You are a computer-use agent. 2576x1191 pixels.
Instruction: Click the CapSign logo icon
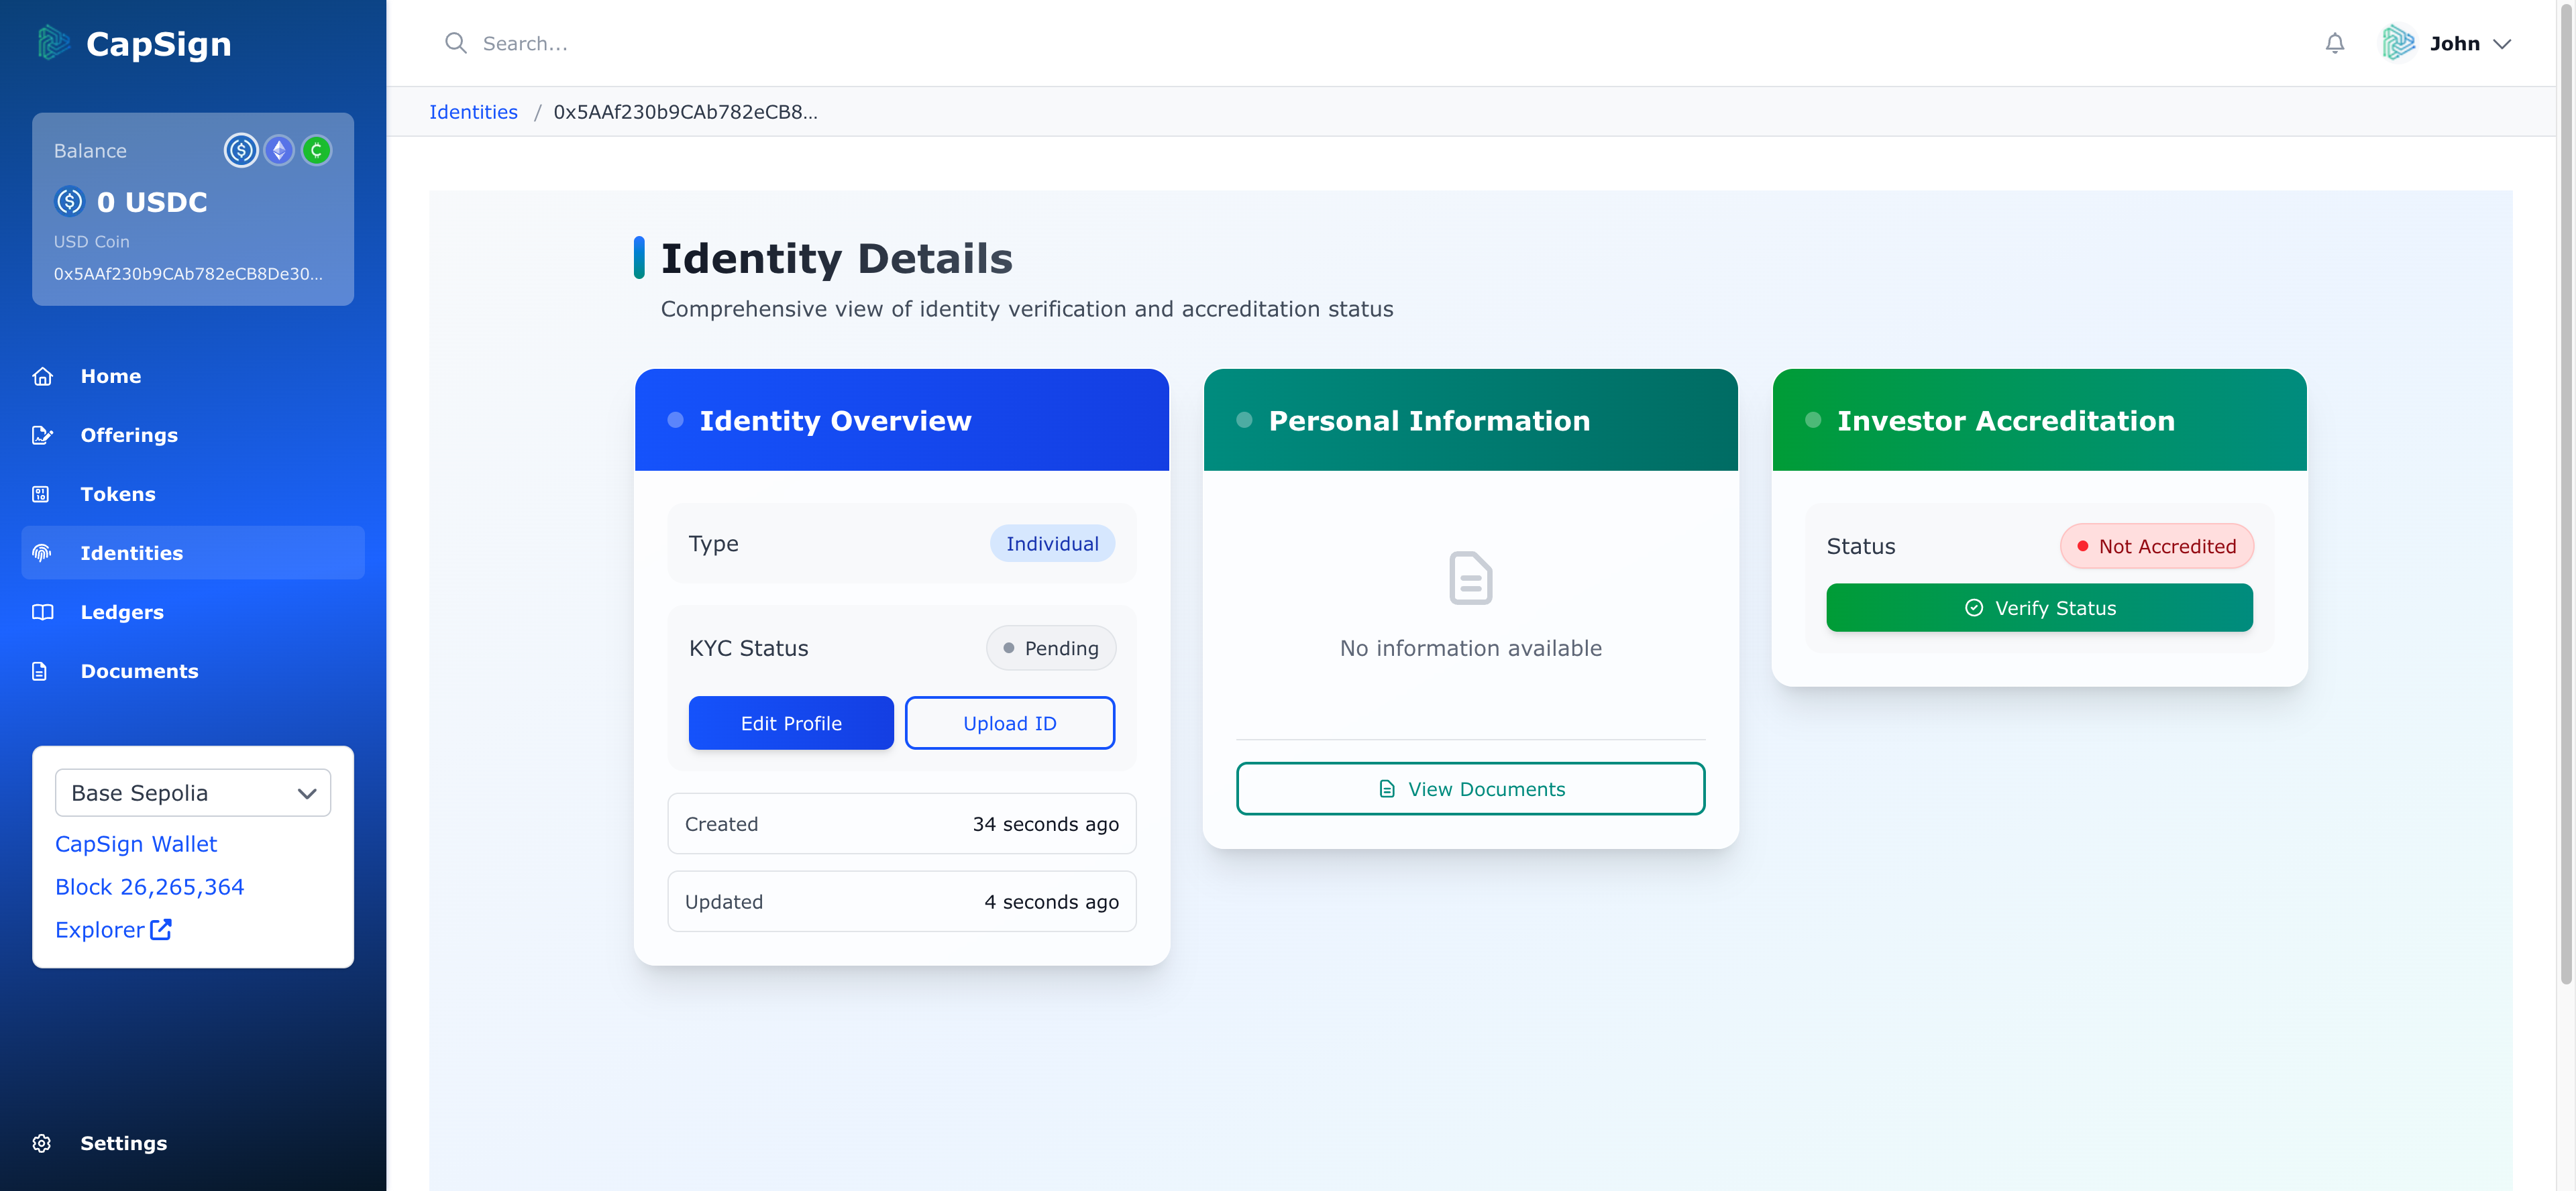pos(53,43)
